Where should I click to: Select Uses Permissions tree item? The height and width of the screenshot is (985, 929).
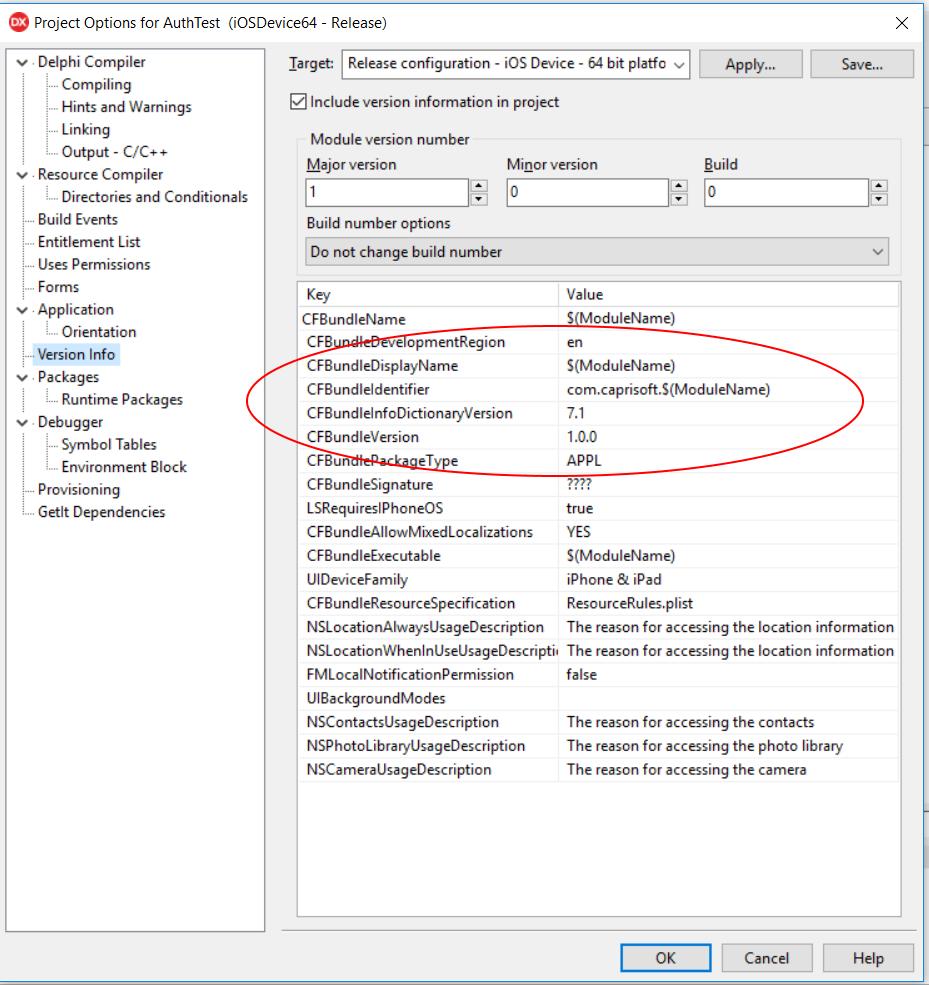pos(94,264)
